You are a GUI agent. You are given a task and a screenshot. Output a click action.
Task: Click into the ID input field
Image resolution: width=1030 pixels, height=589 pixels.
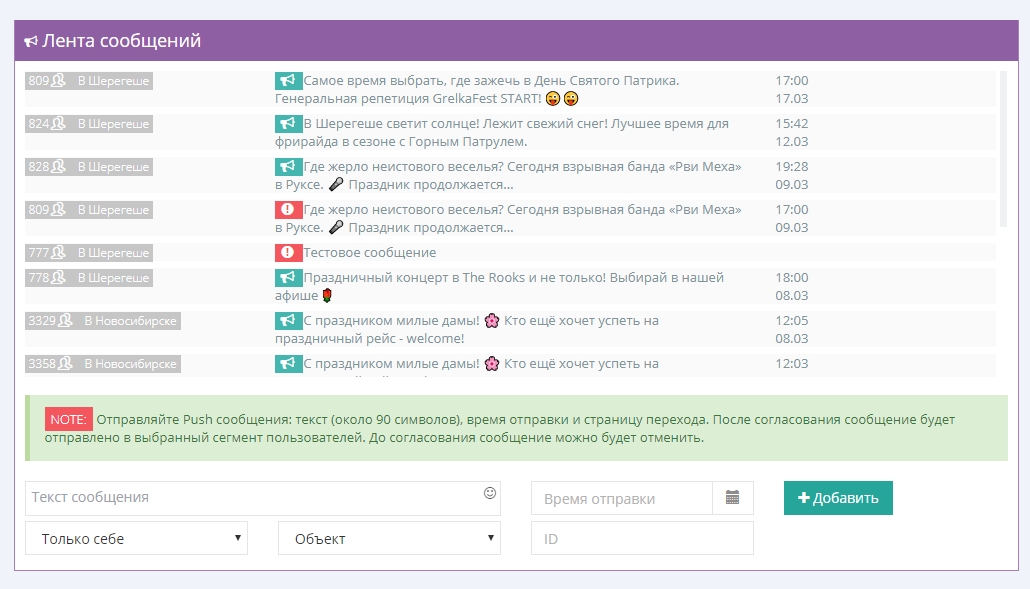pos(641,538)
